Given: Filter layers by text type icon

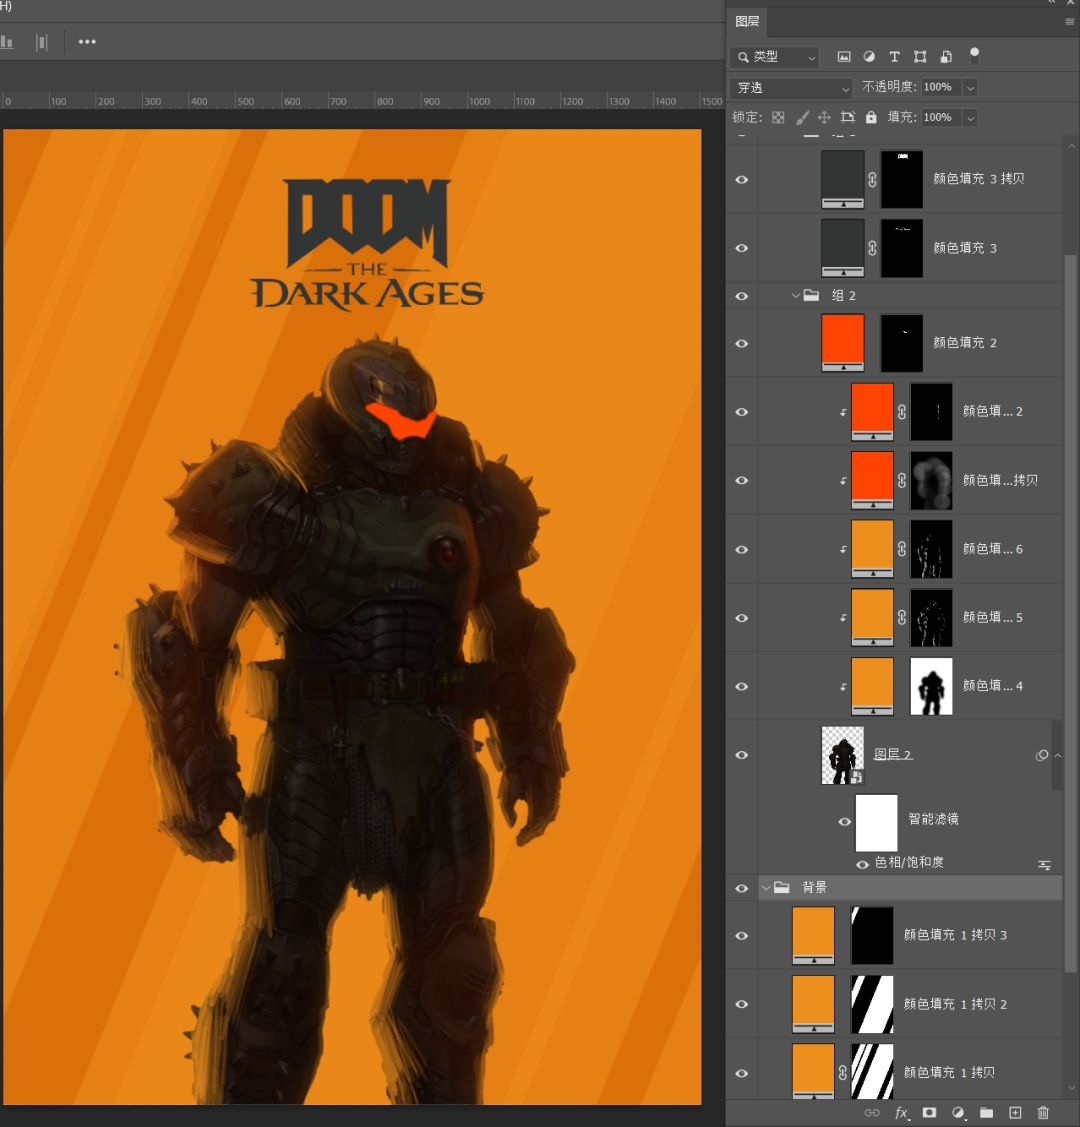Looking at the screenshot, I should point(894,57).
